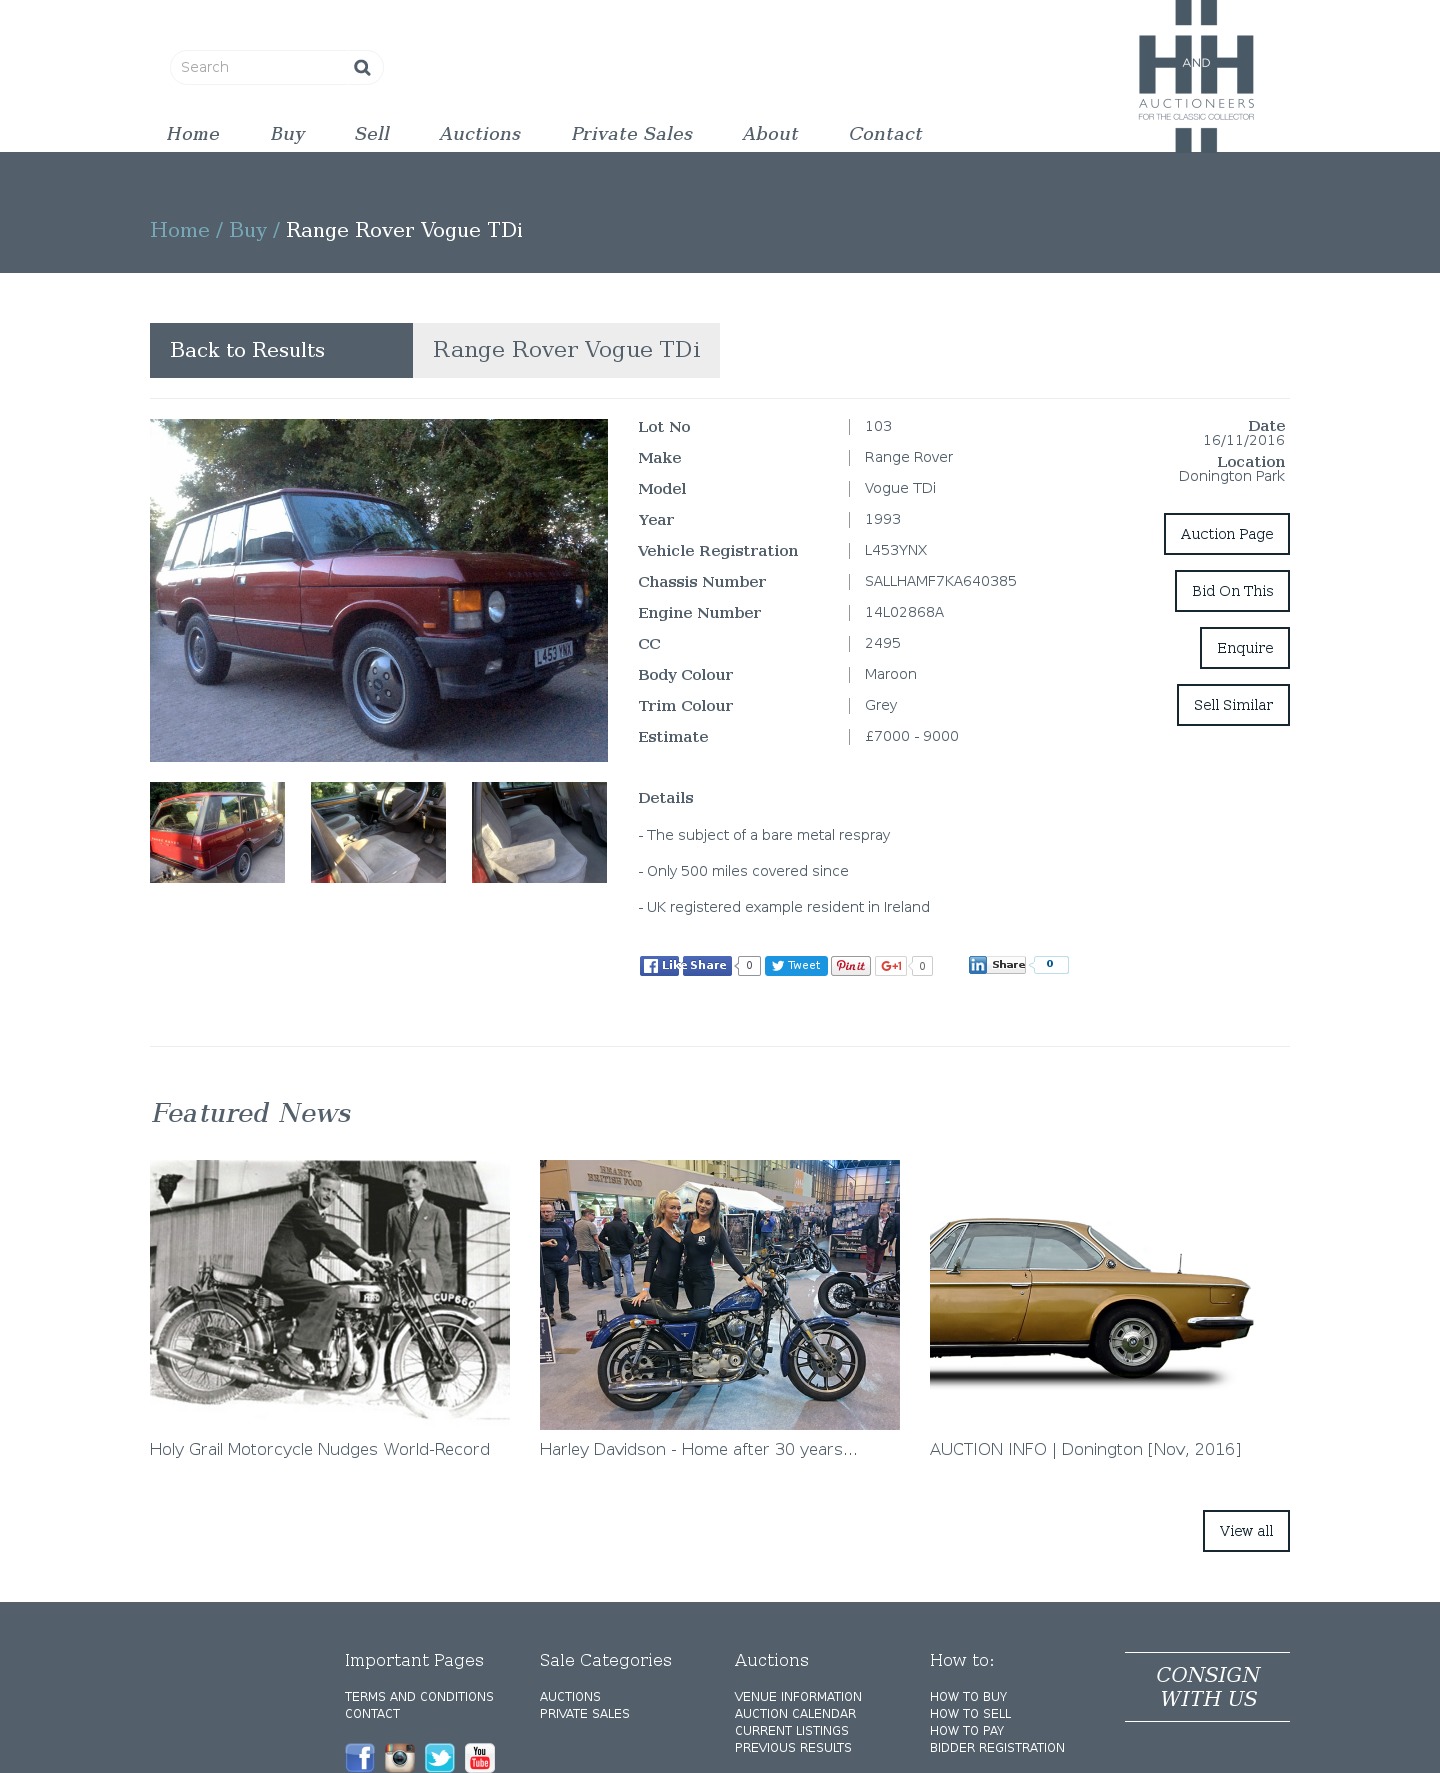Viewport: 1440px width, 1773px height.
Task: Open the Facebook footer icon
Action: [x=360, y=1757]
